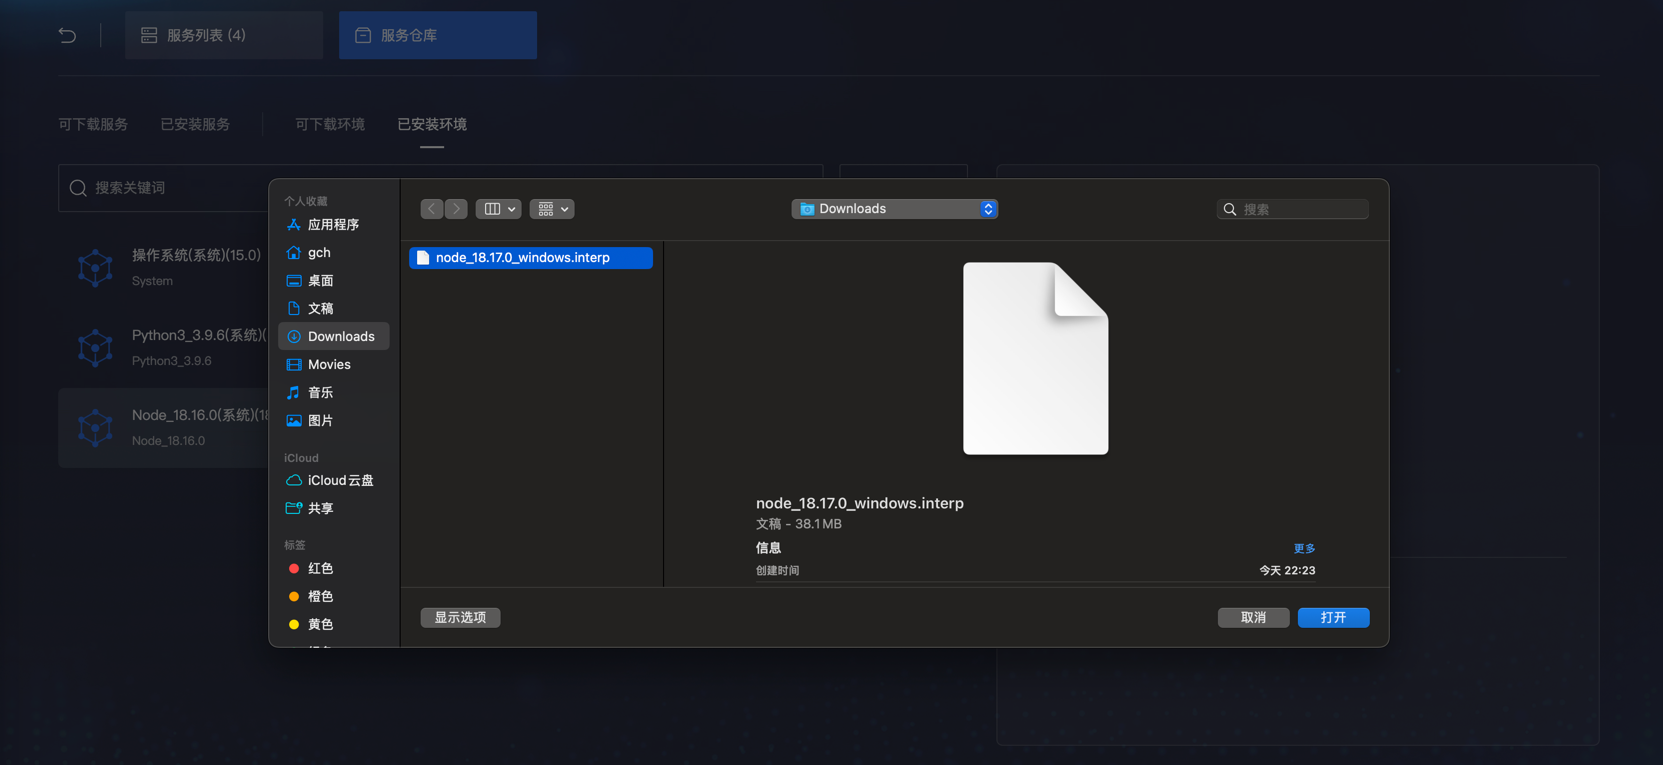Switch to the 服务仓库 tab
This screenshot has width=1663, height=765.
438,35
